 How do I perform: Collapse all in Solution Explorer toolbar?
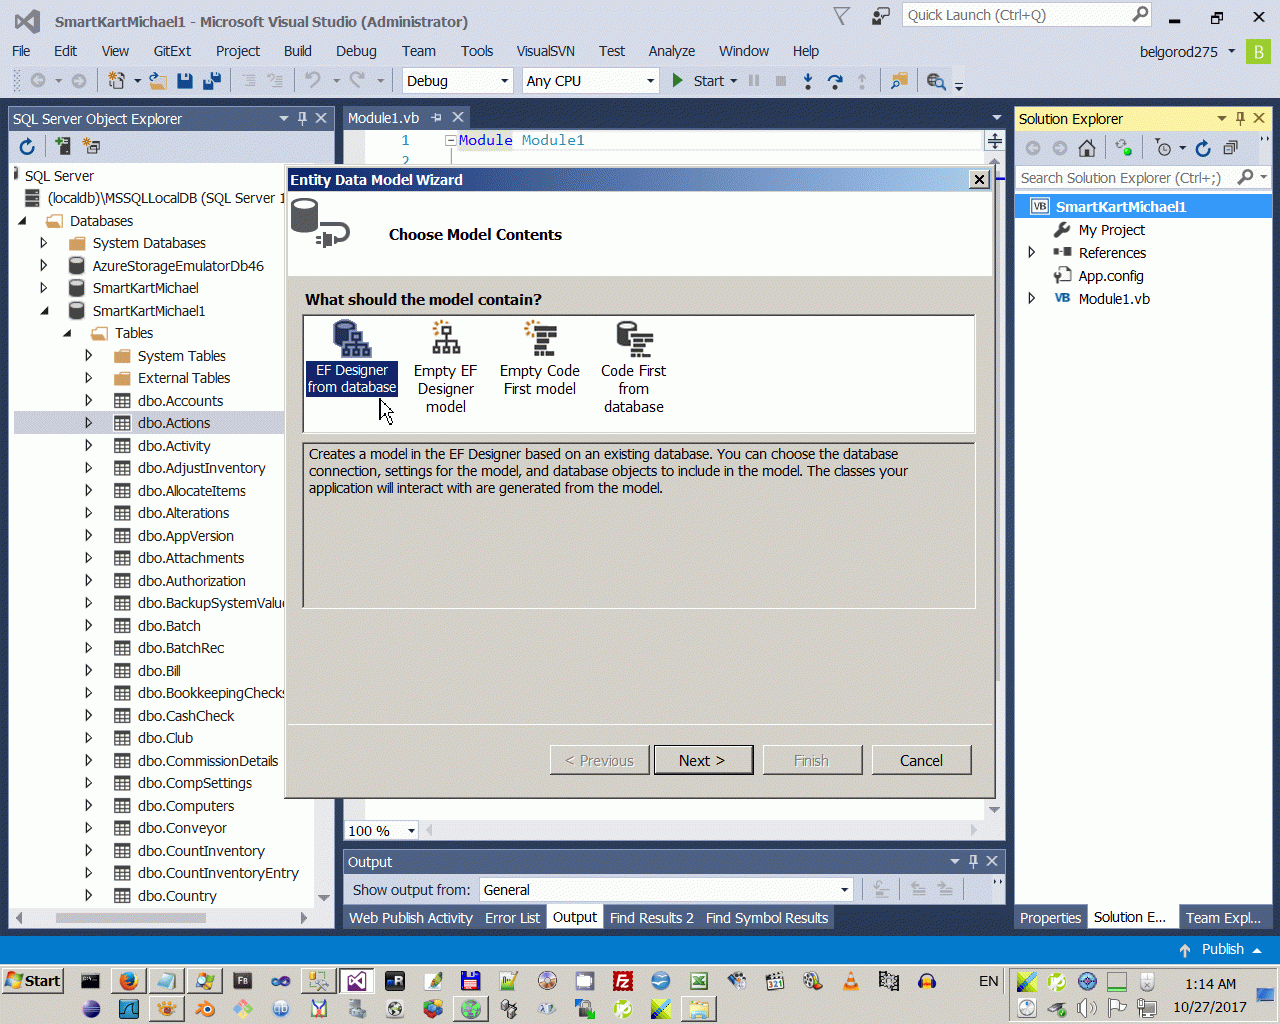click(x=1231, y=148)
